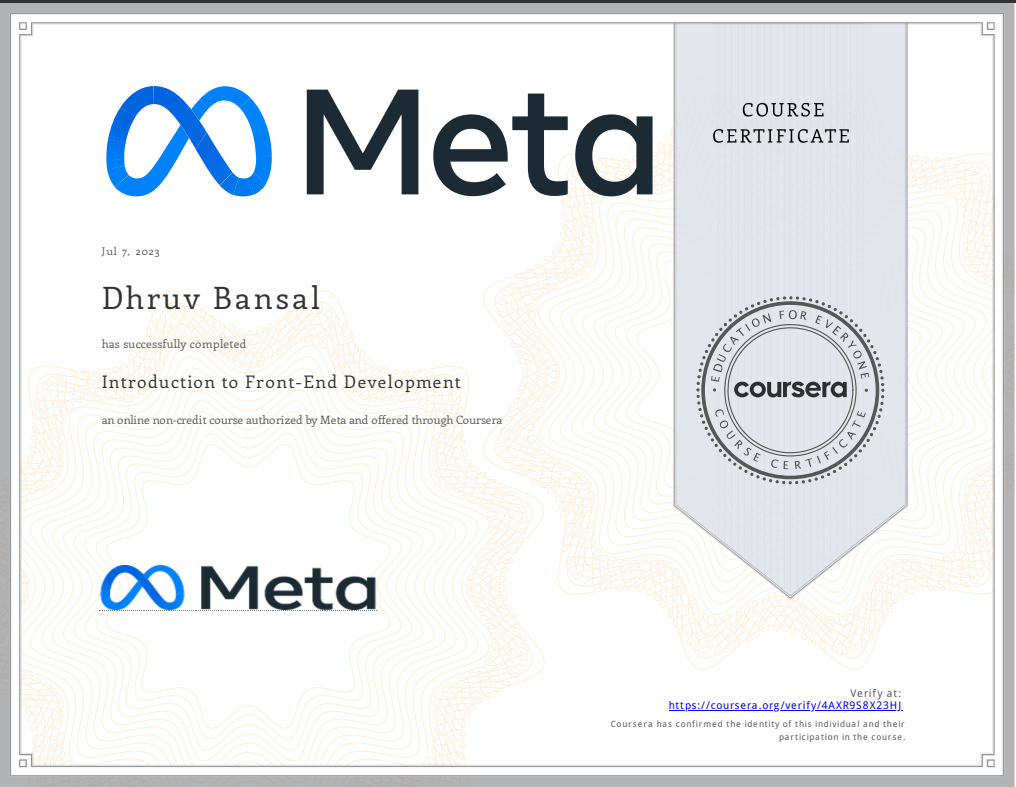Image resolution: width=1016 pixels, height=787 pixels.
Task: Click 'Coursera has confirmed the identity' statement
Action: click(x=757, y=730)
